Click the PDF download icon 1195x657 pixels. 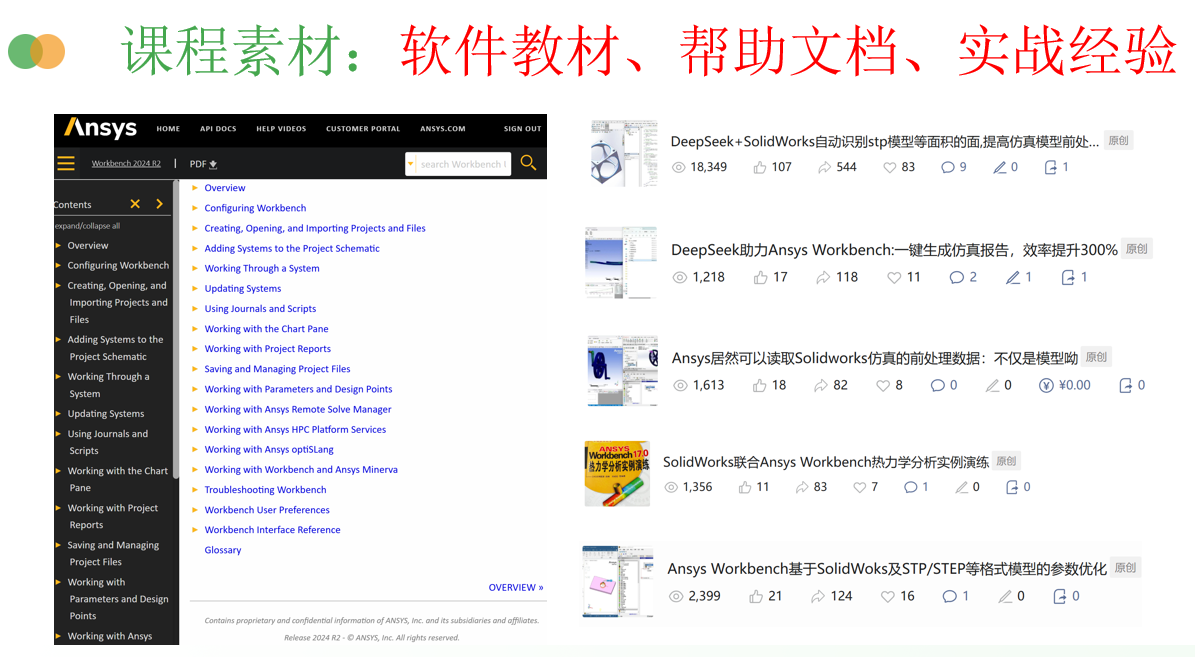click(213, 164)
